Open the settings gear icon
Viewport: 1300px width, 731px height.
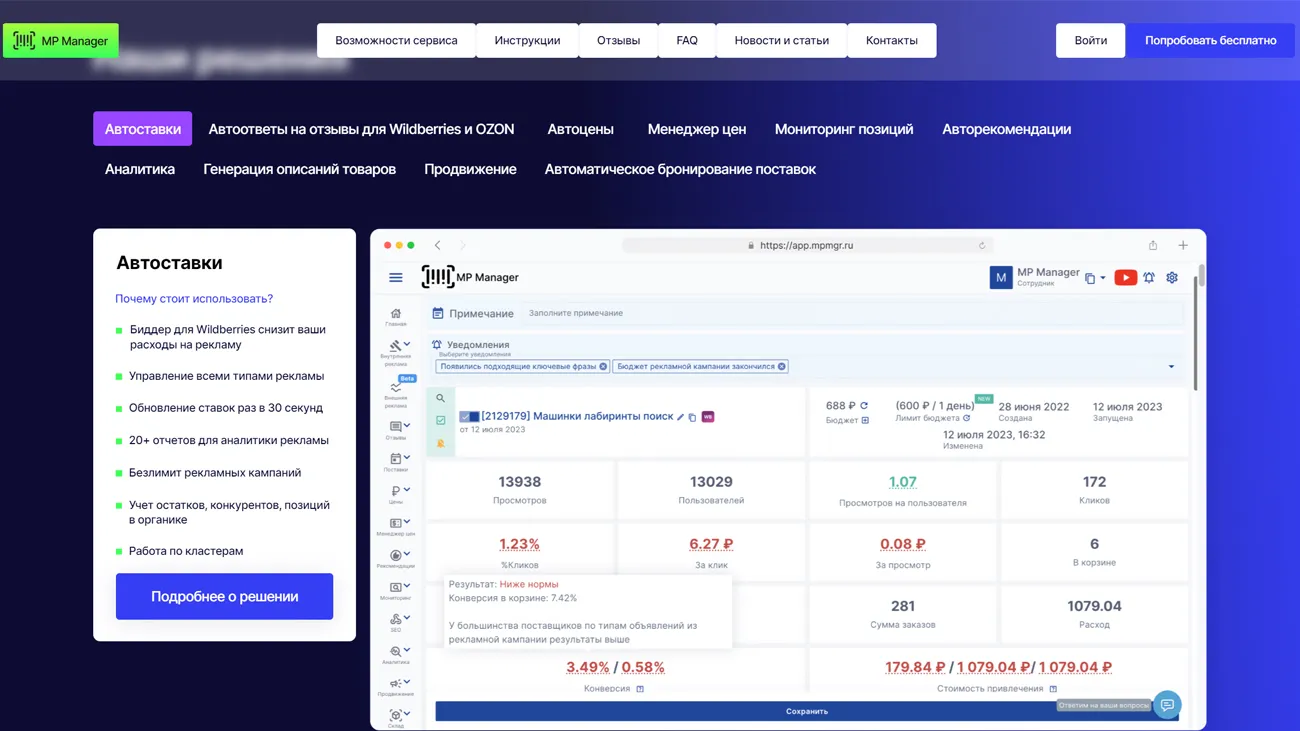click(x=1172, y=278)
